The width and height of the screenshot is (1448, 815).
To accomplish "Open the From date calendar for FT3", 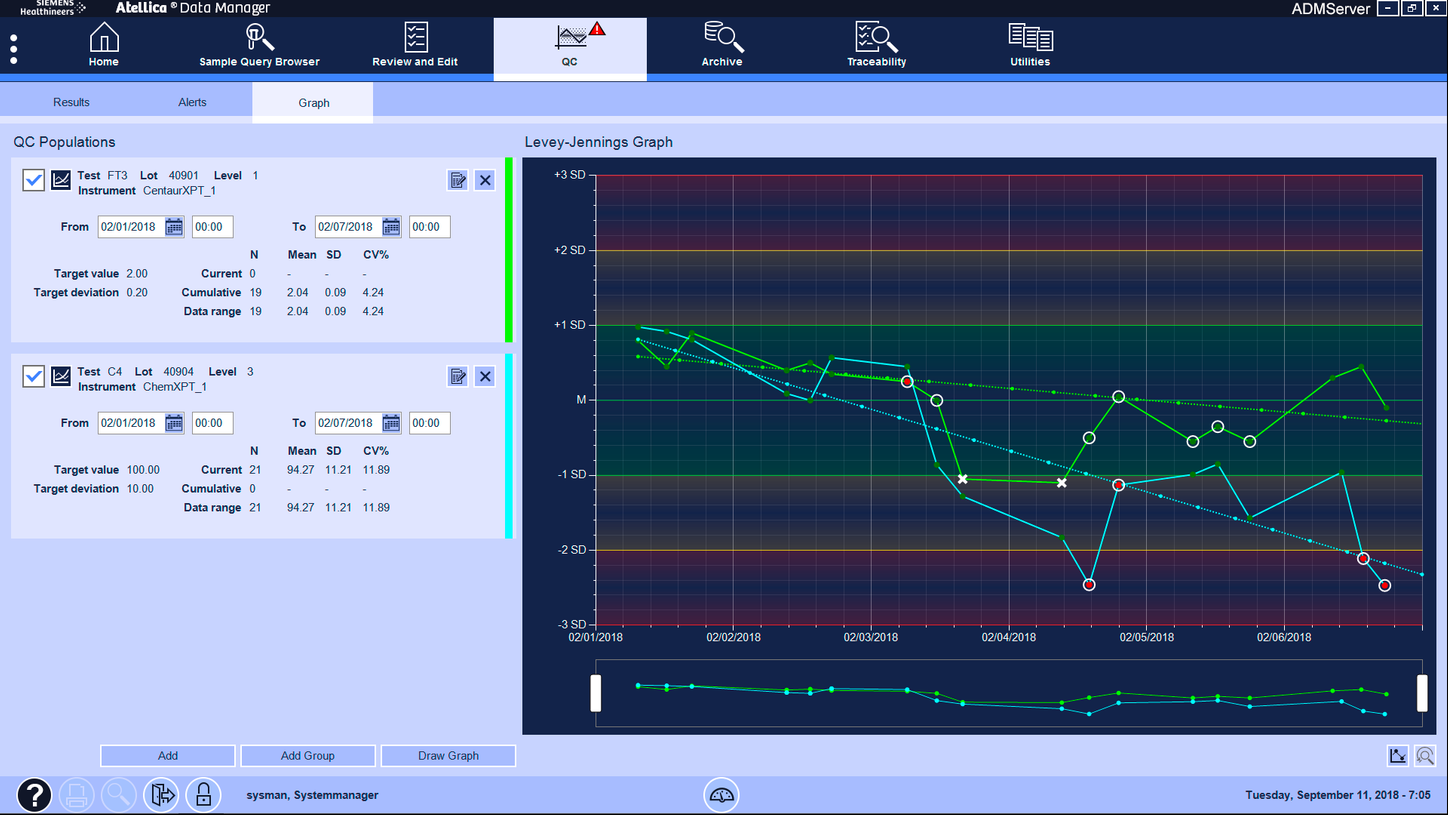I will click(174, 226).
